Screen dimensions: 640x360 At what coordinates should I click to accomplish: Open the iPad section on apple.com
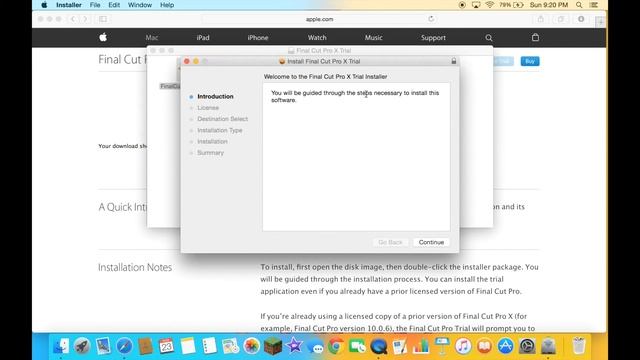(203, 38)
